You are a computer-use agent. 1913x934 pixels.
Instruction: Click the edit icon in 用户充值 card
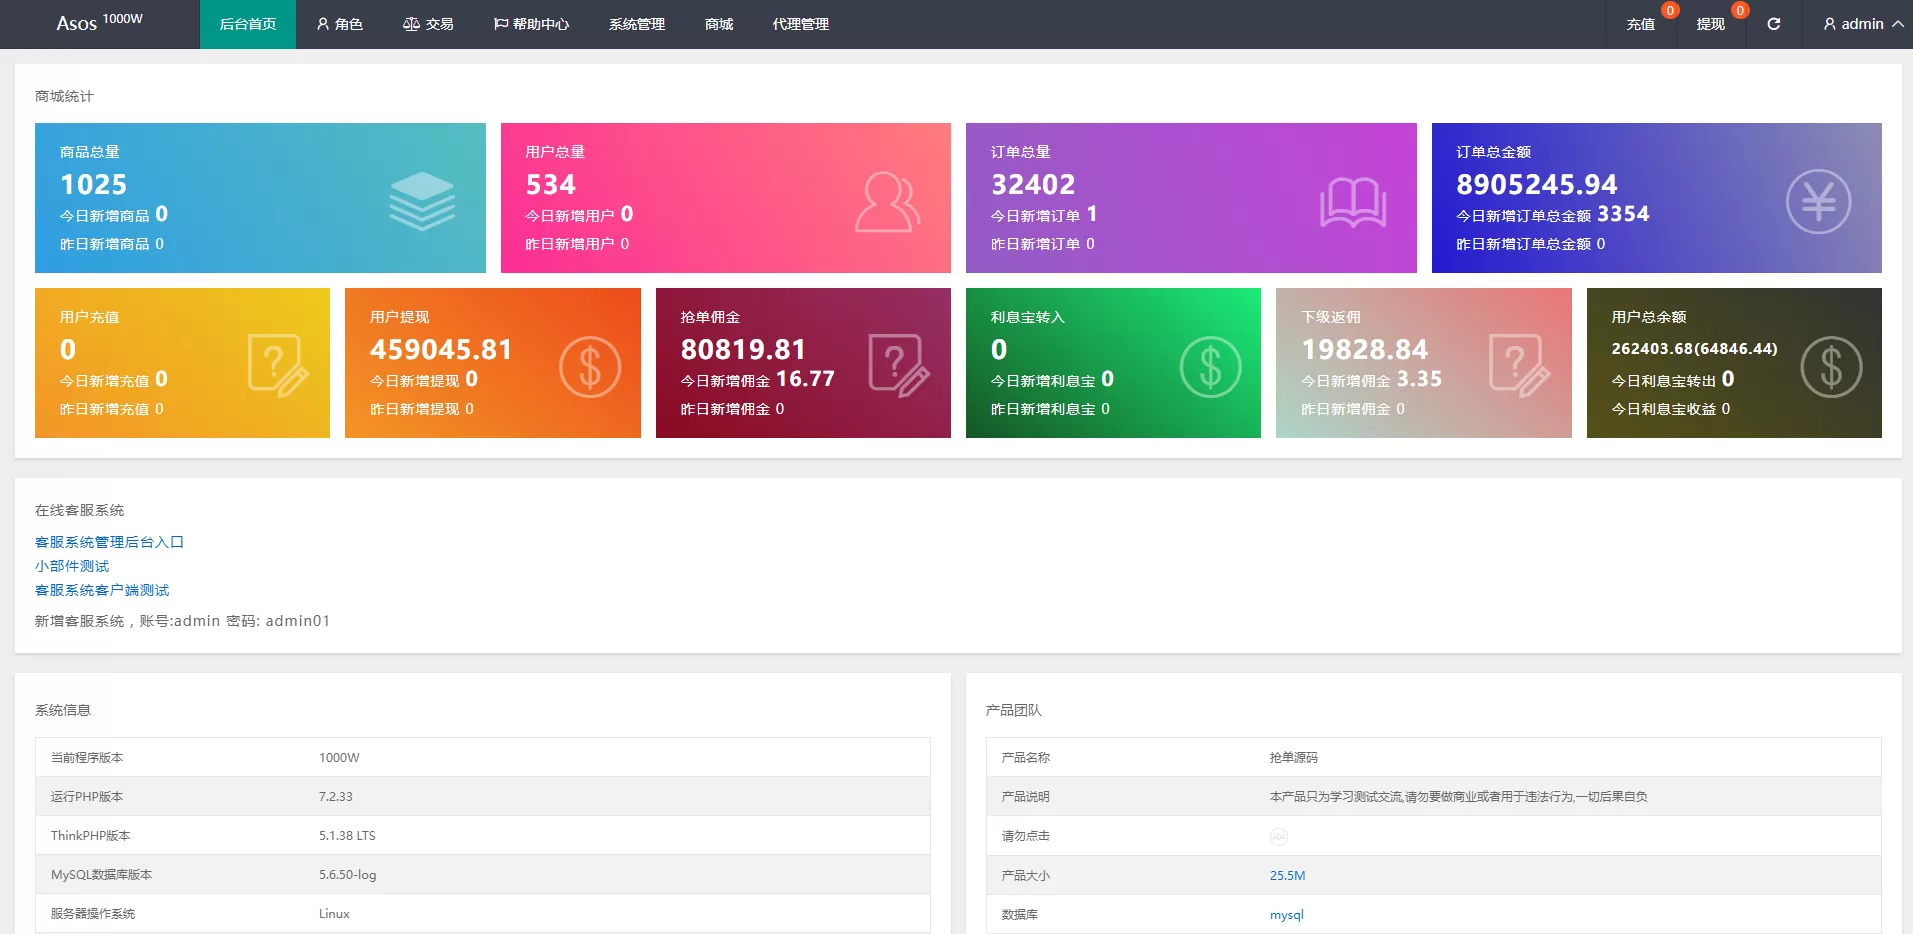[x=277, y=366]
